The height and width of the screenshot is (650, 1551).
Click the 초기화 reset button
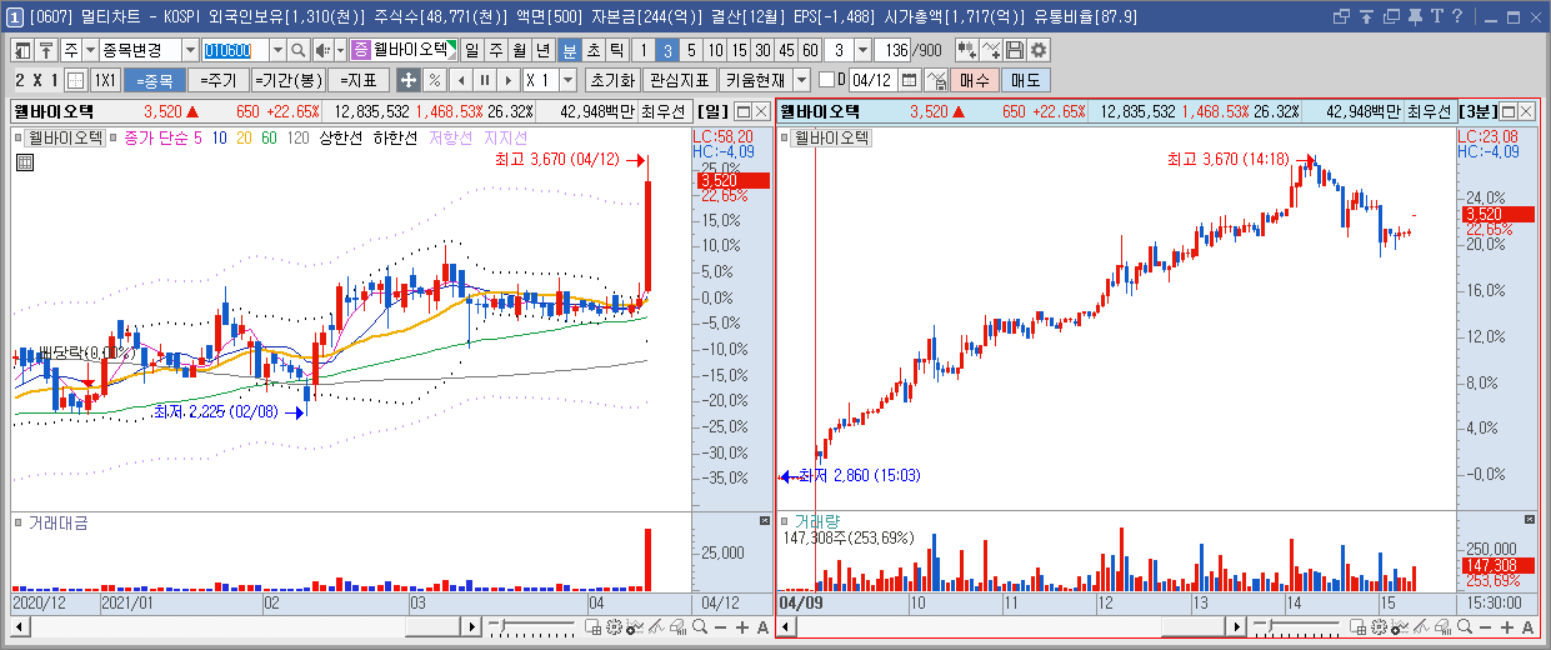[612, 80]
